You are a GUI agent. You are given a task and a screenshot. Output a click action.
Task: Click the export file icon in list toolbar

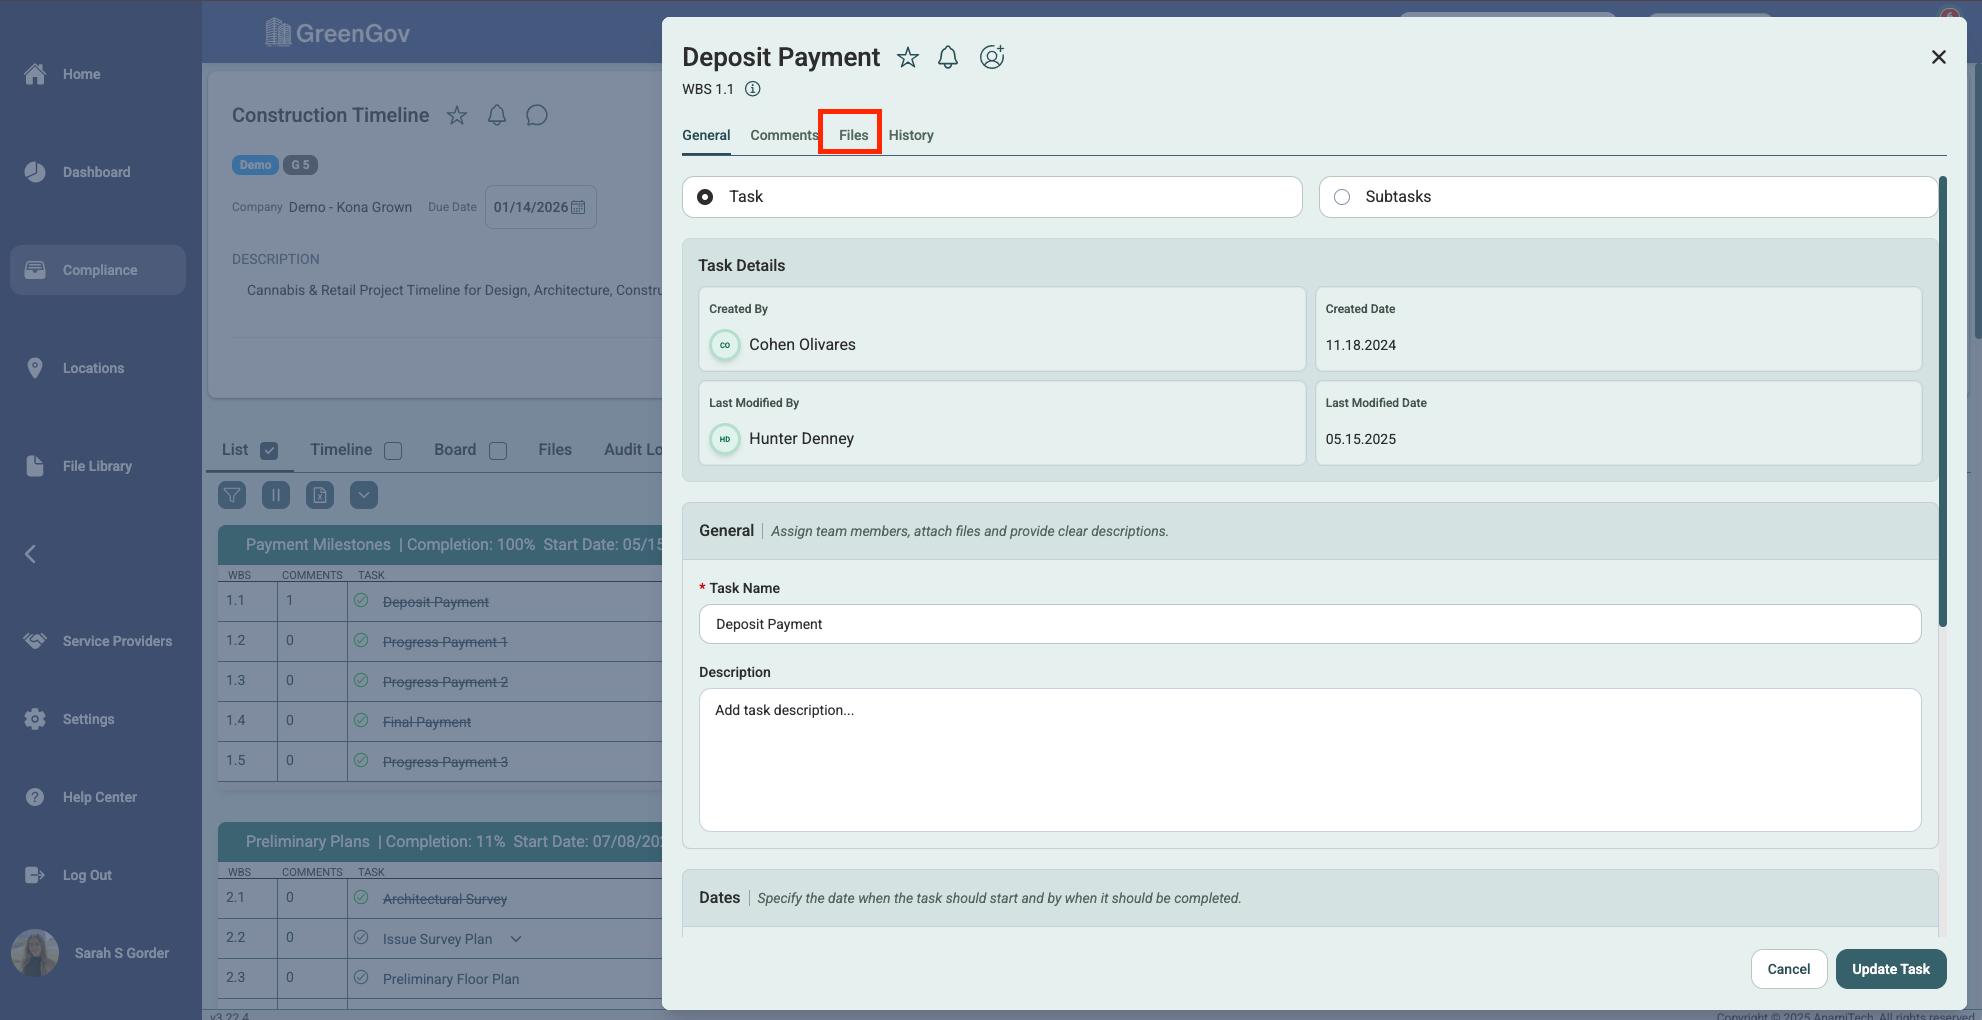click(x=320, y=495)
